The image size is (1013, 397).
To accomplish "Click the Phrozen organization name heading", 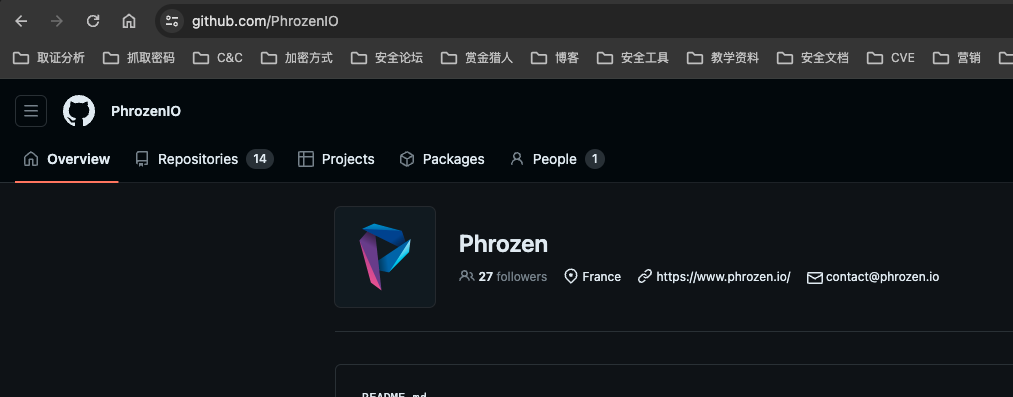I will click(x=503, y=244).
